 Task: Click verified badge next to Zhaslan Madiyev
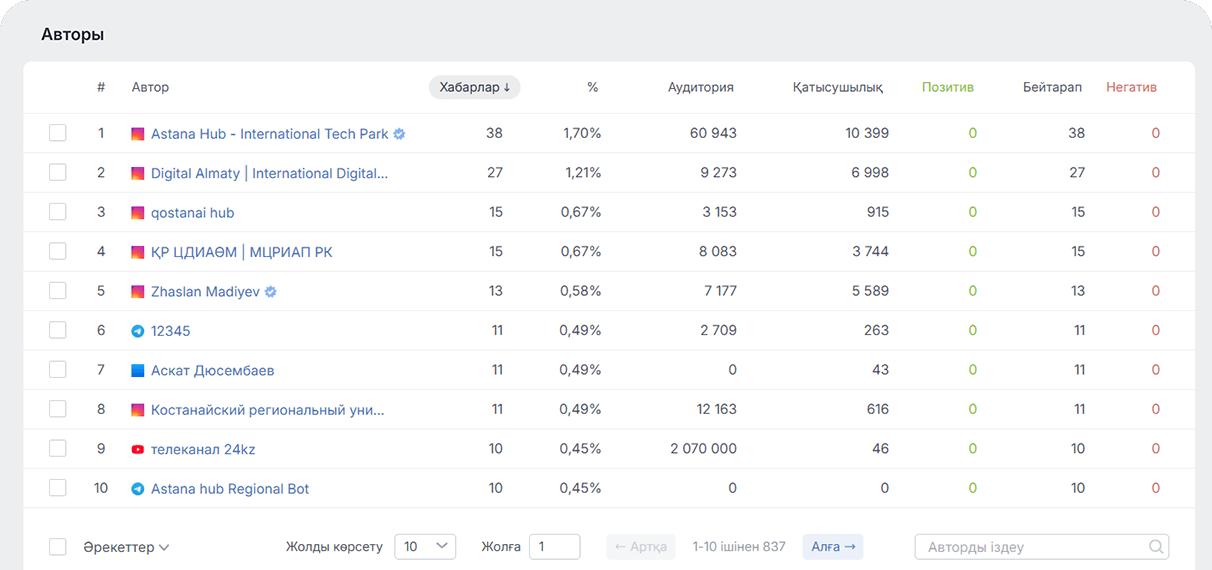[x=270, y=292]
